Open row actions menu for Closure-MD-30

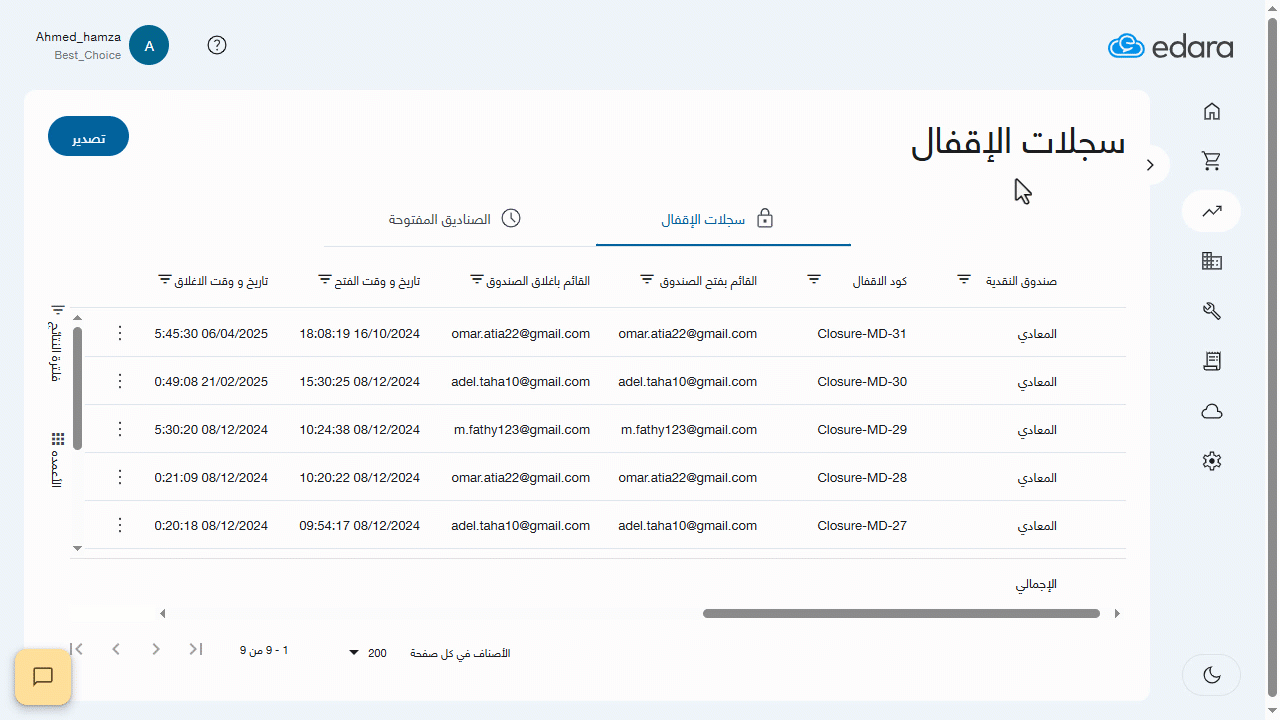pyautogui.click(x=120, y=381)
